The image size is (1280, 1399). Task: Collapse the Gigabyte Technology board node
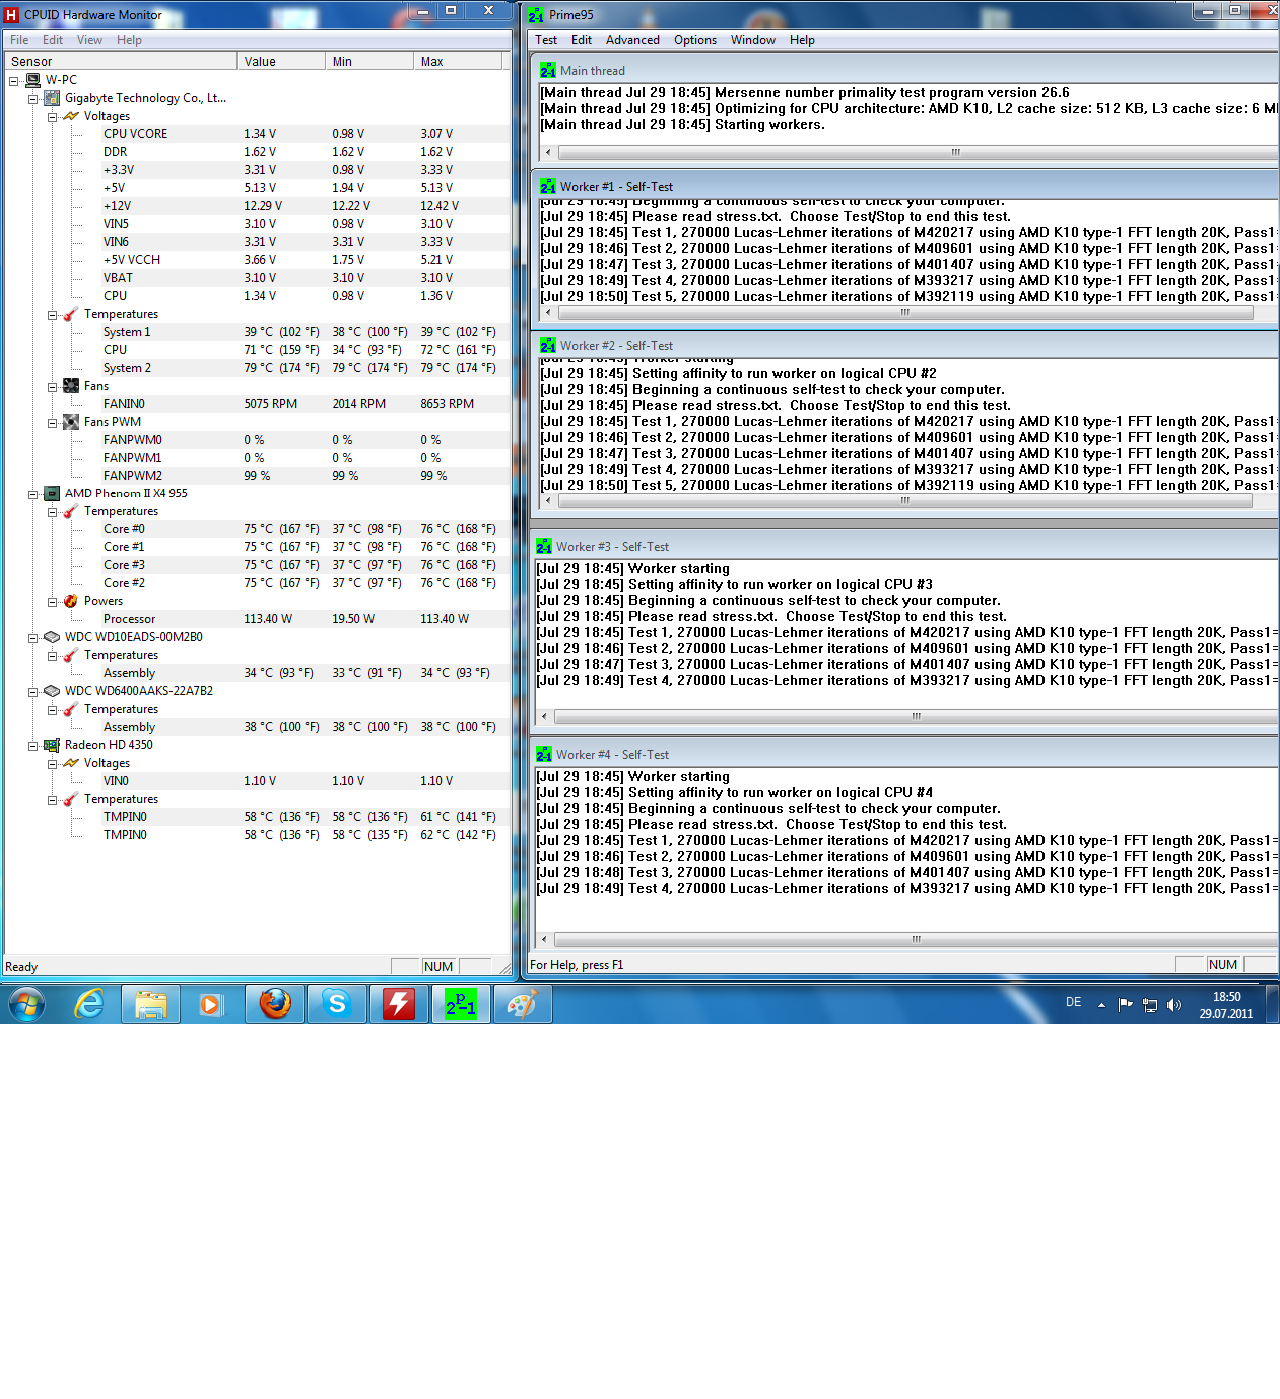33,99
